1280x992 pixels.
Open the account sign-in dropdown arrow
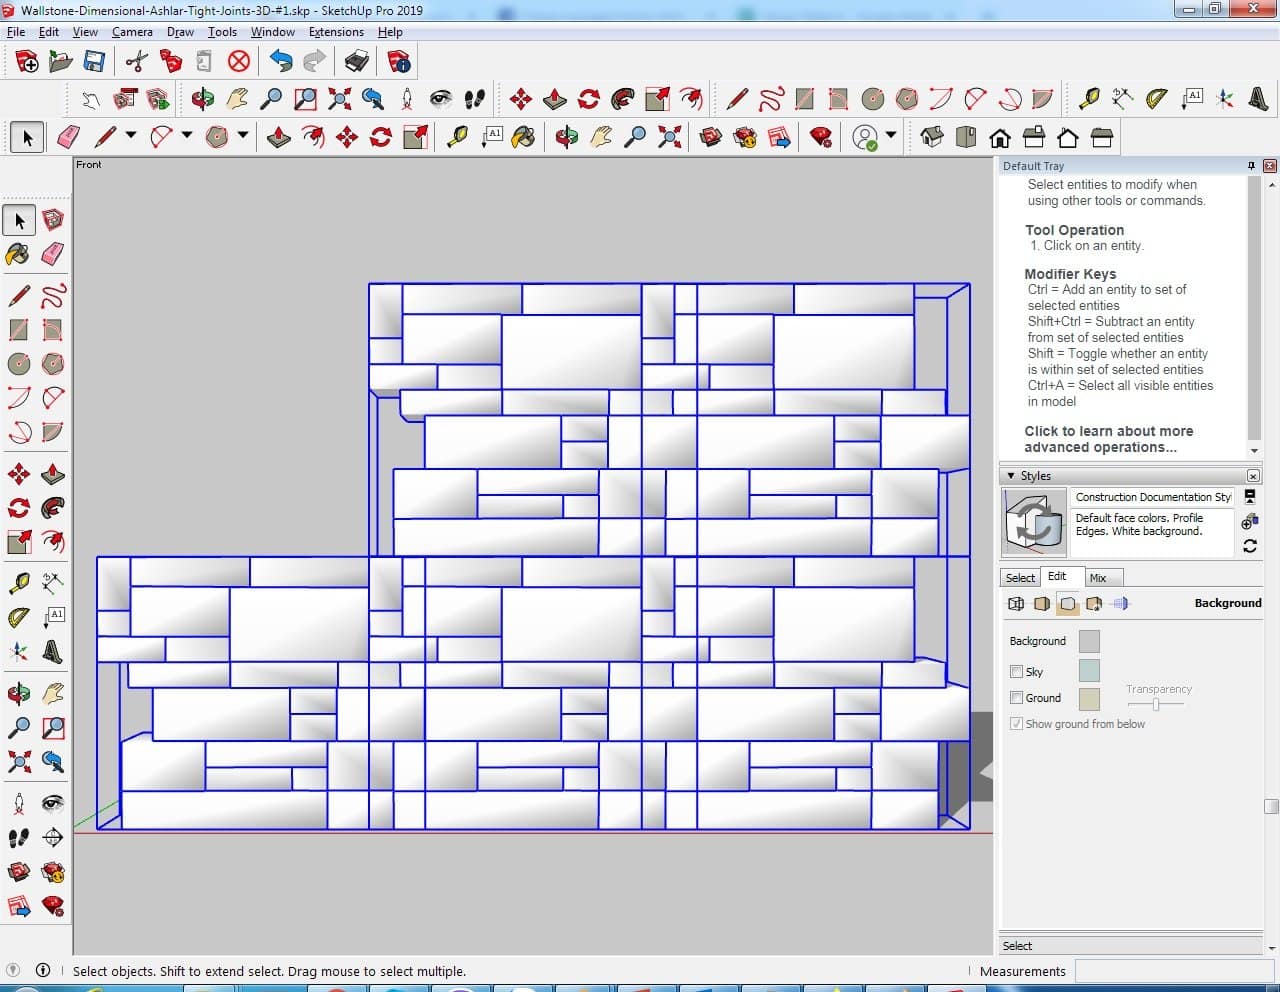891,137
